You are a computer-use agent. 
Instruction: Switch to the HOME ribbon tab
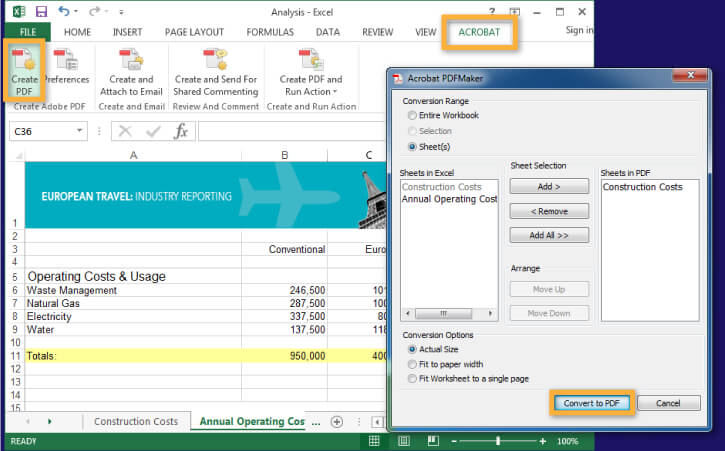(x=77, y=32)
